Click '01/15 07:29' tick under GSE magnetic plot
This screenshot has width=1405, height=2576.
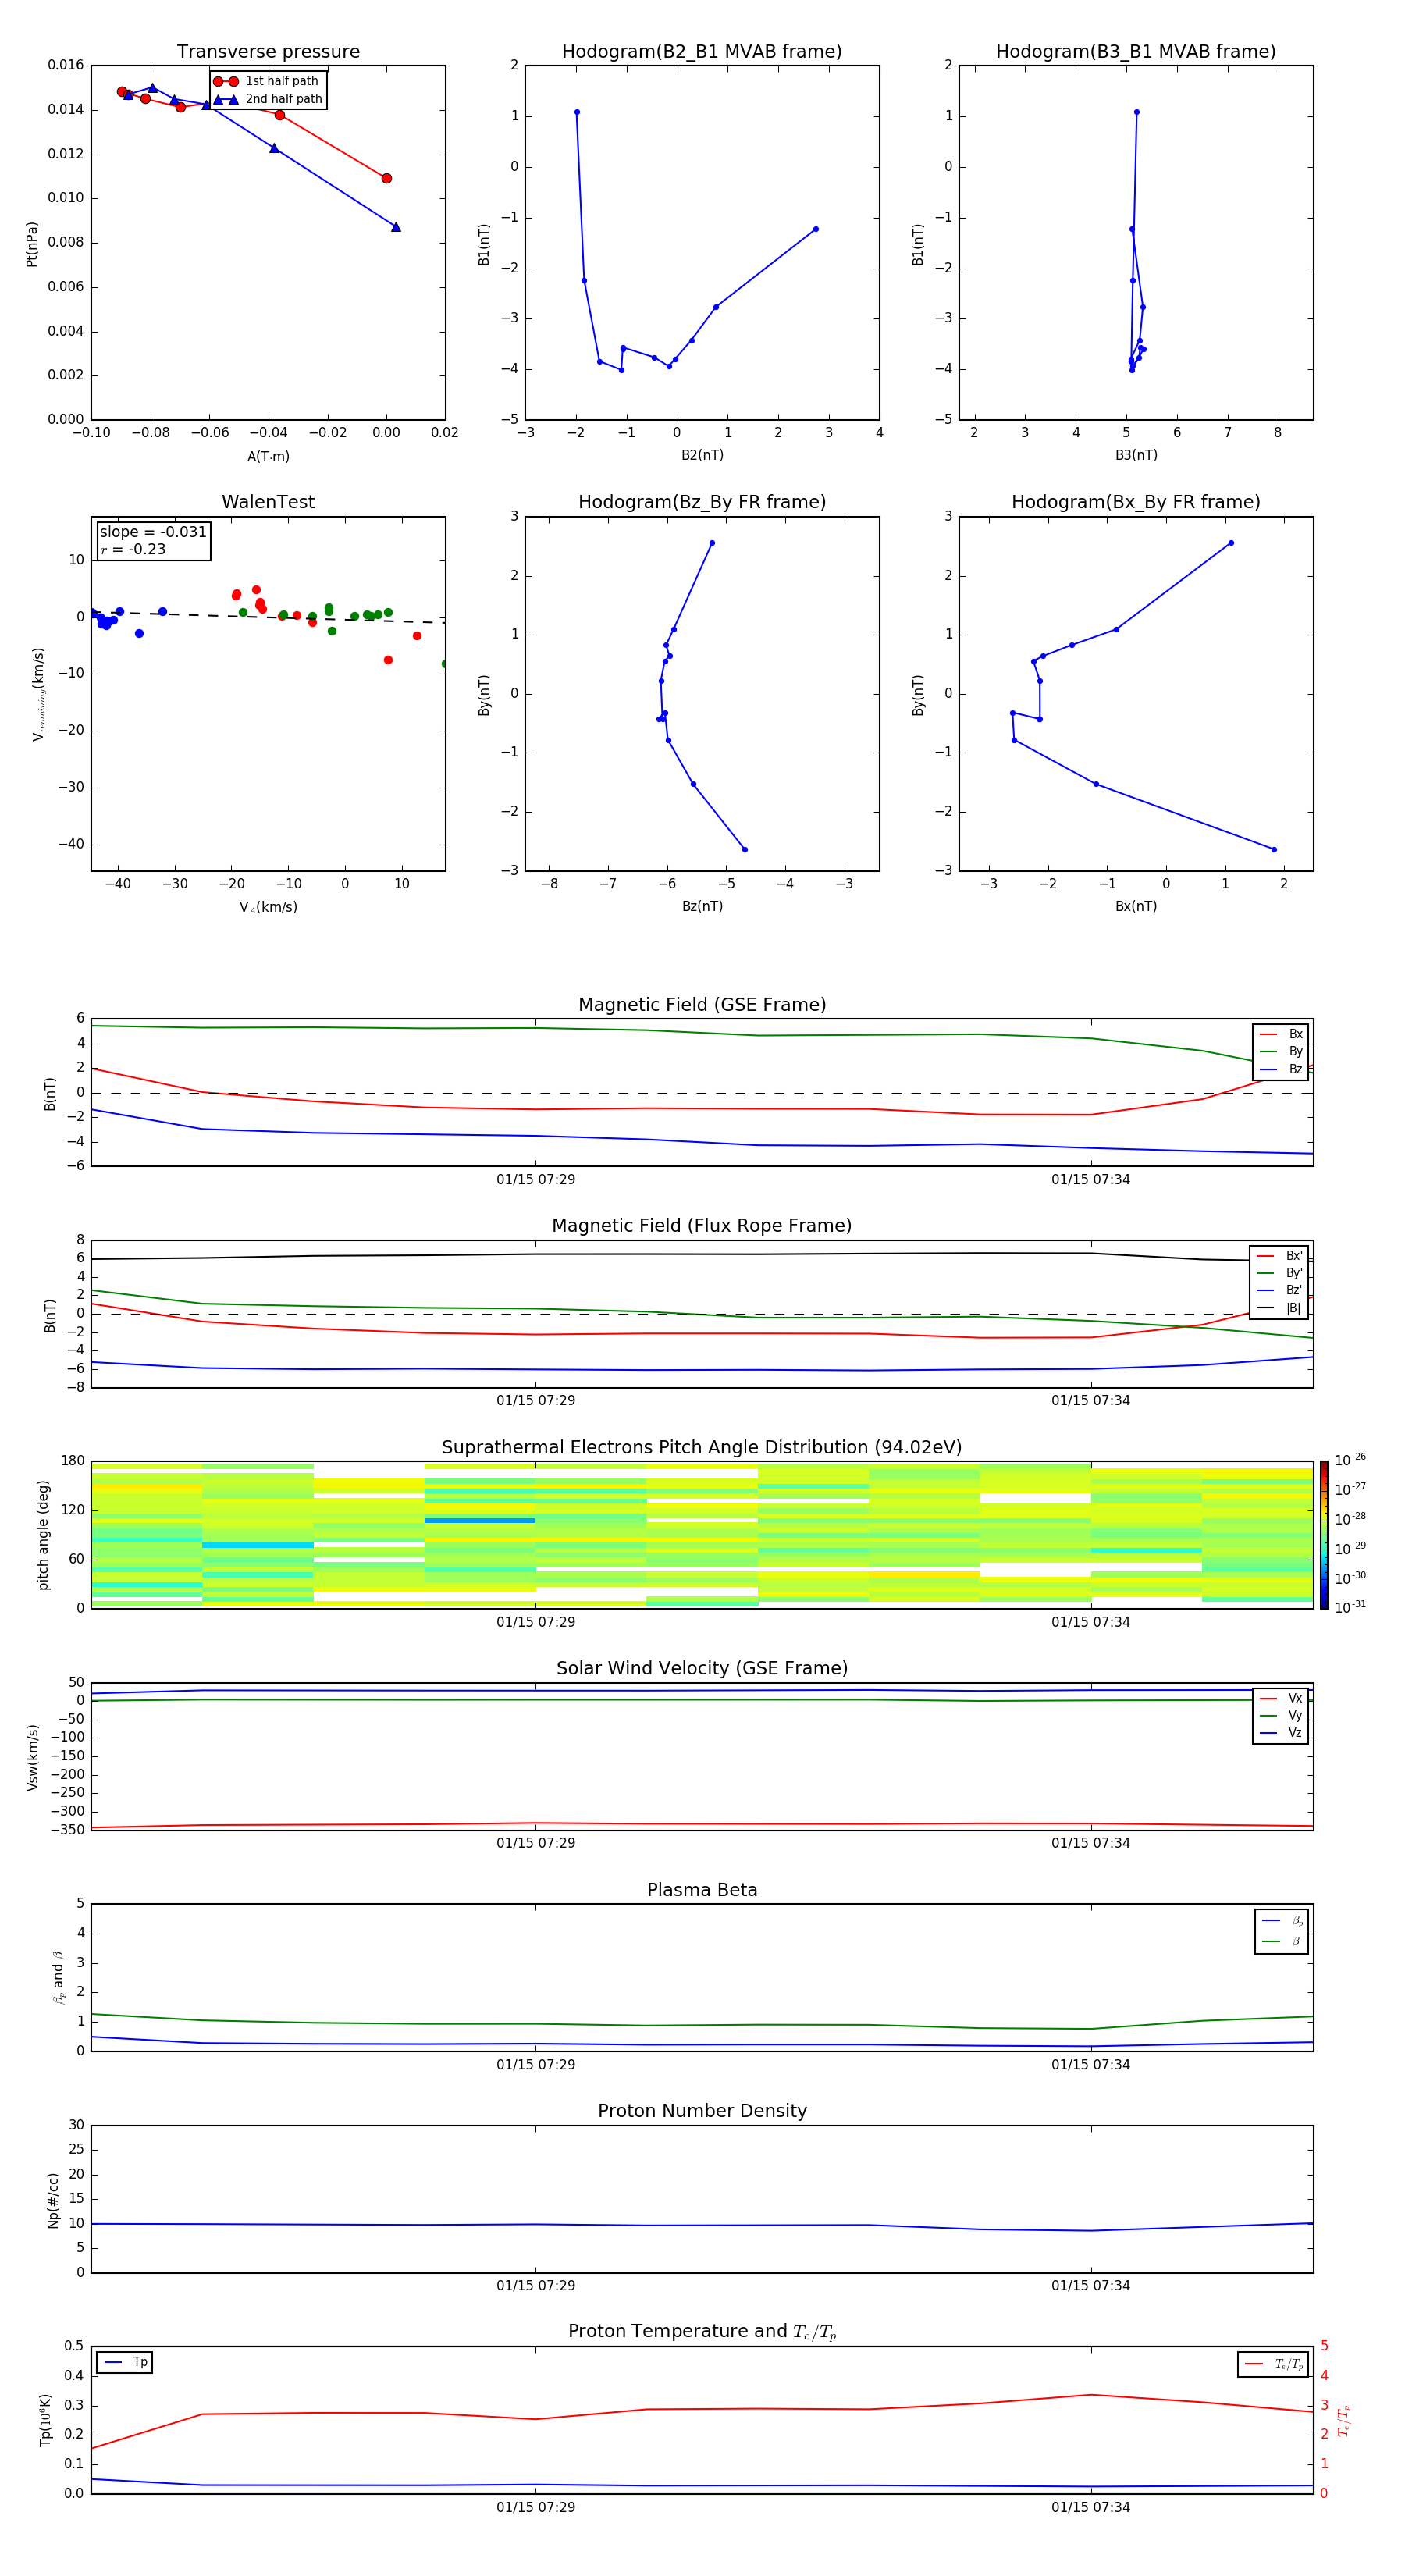tap(536, 1180)
